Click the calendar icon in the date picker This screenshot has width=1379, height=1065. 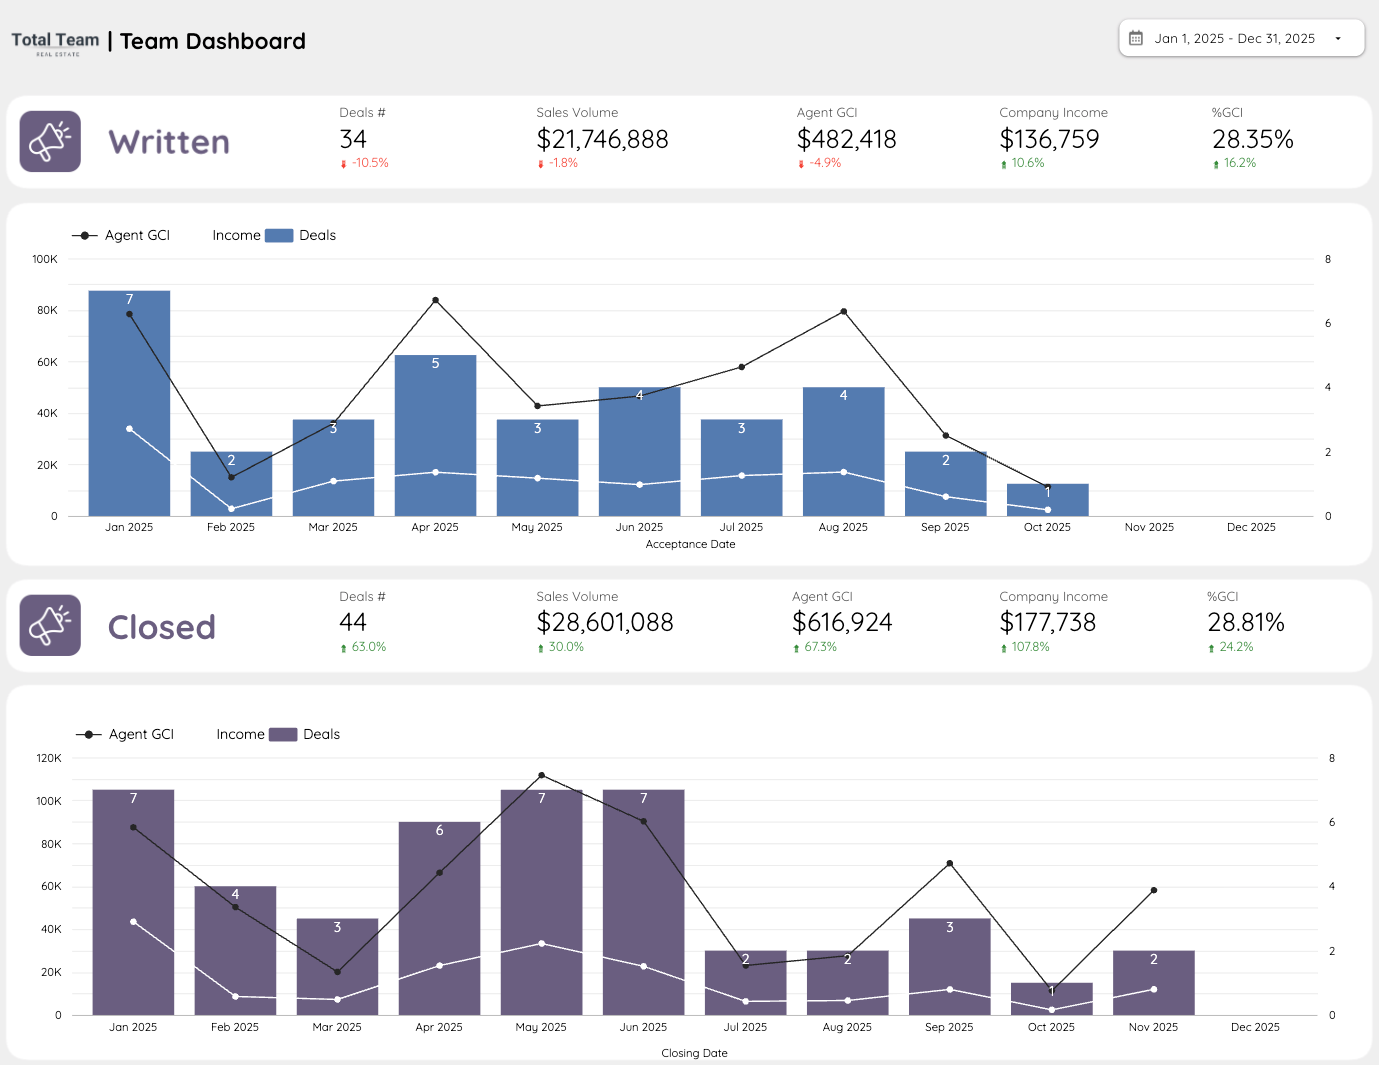click(1136, 37)
